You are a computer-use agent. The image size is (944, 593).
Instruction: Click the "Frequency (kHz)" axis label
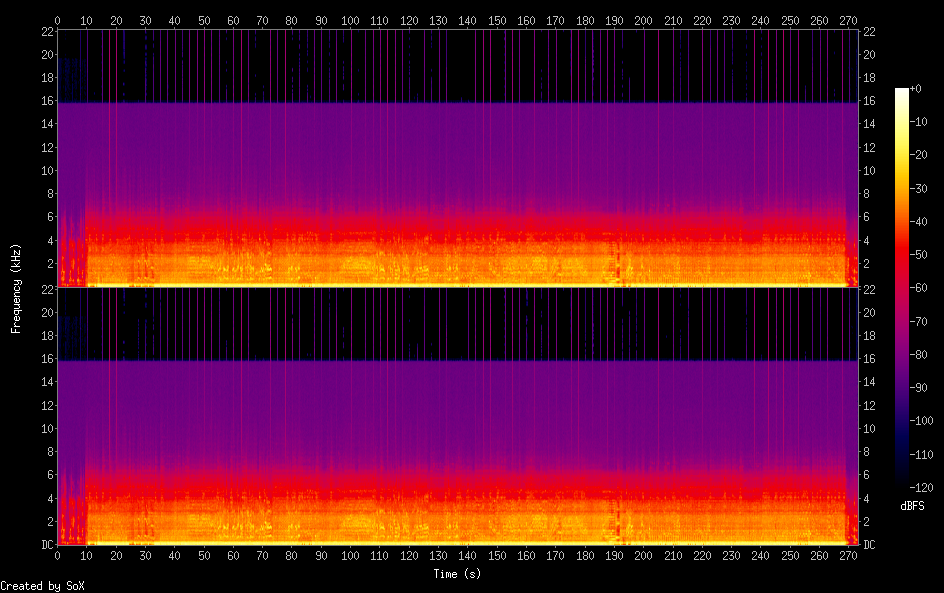pos(16,288)
